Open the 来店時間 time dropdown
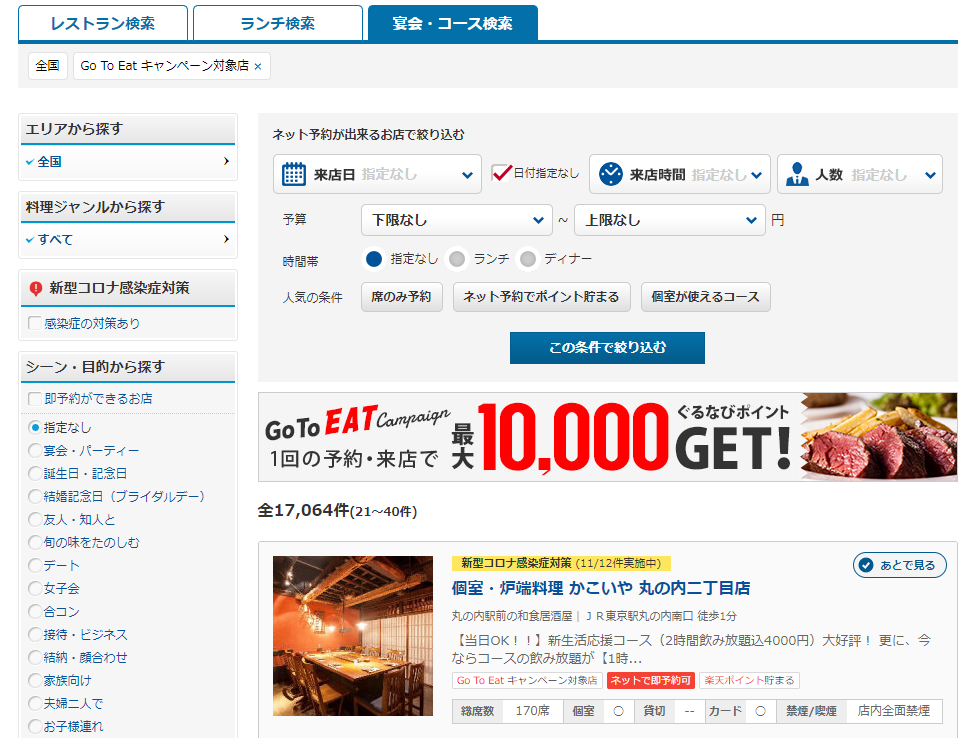 pos(679,174)
